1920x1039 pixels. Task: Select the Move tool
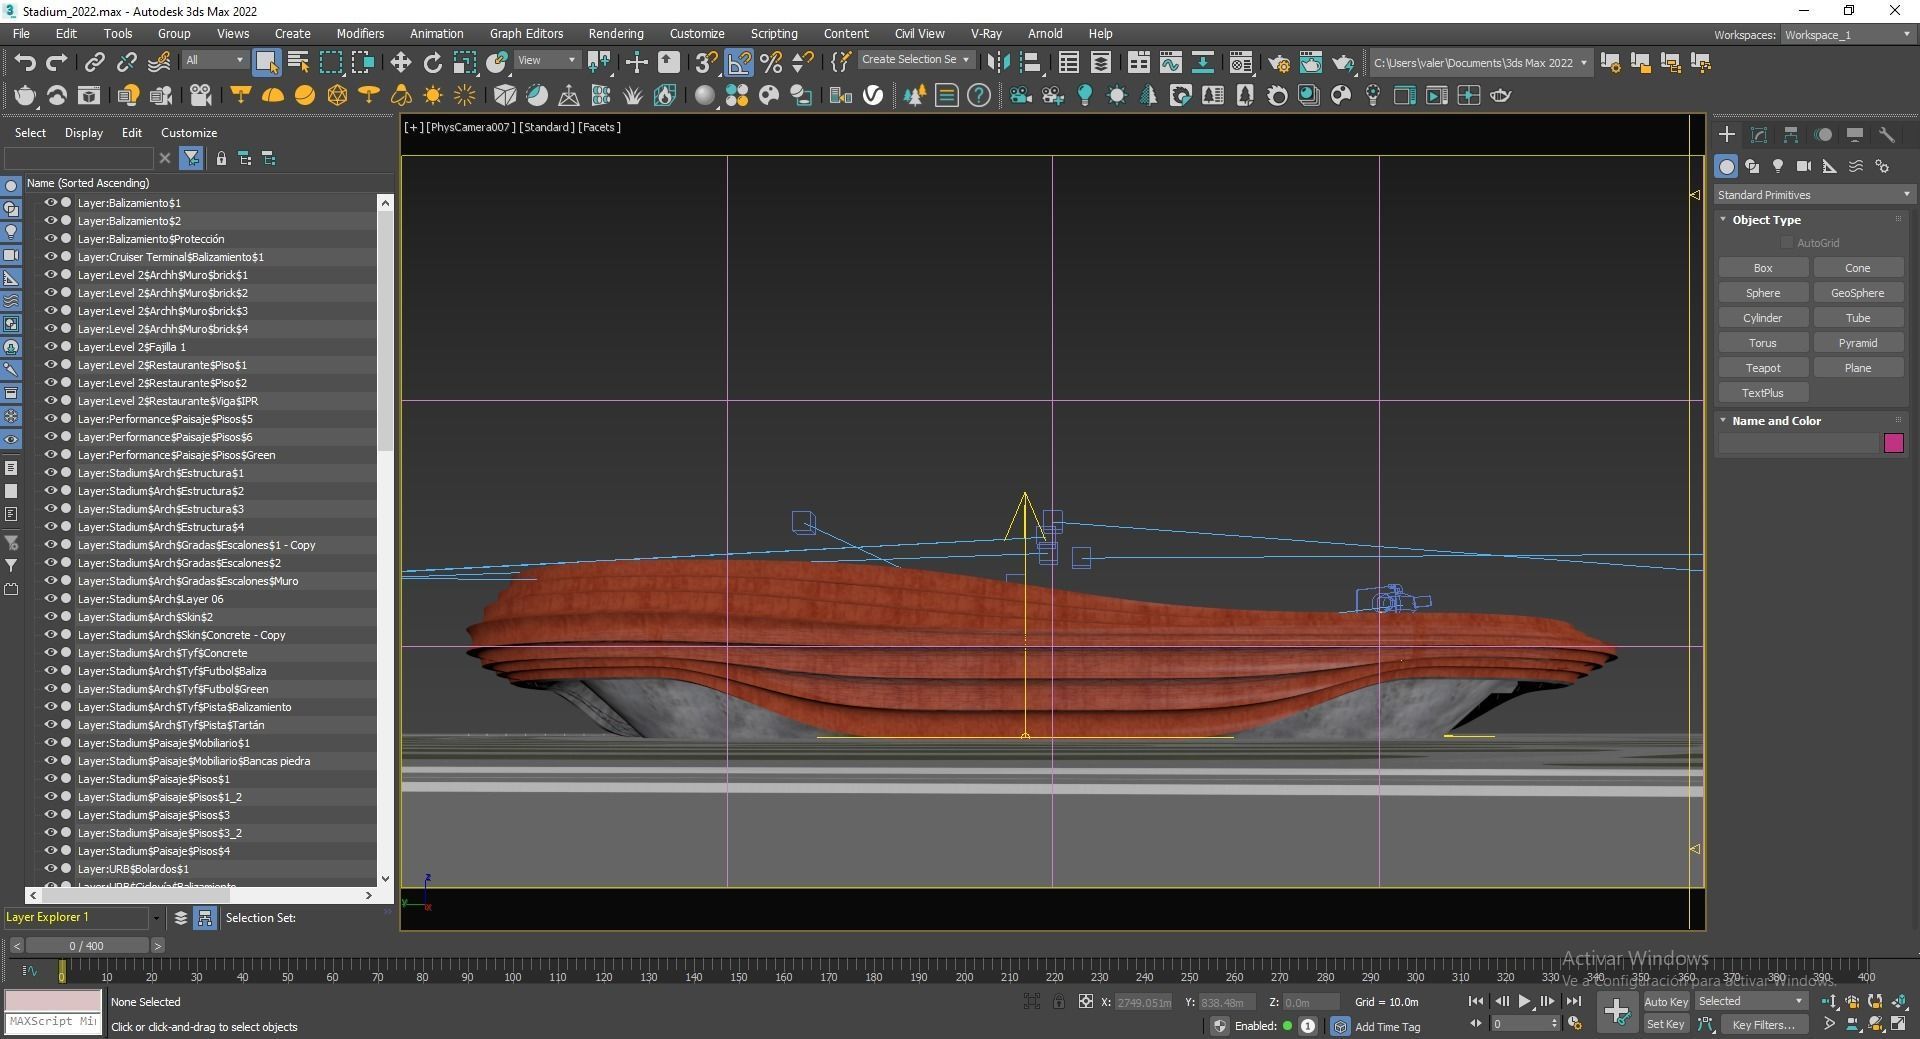400,62
